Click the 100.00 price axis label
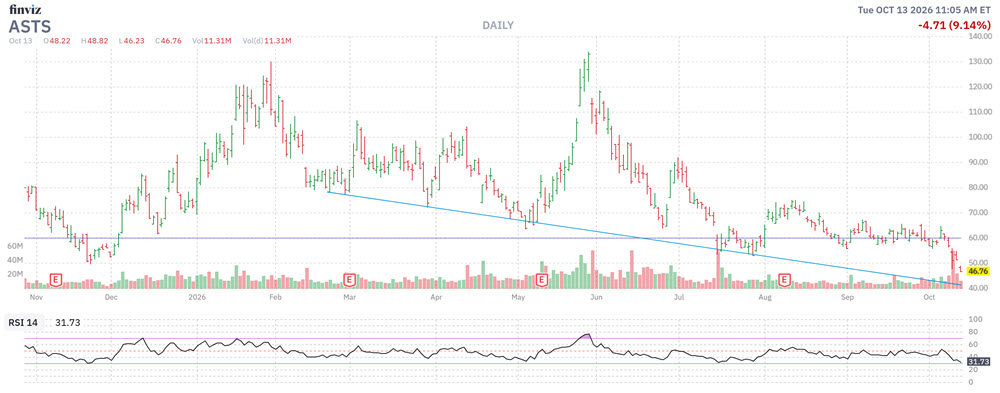The width and height of the screenshot is (1000, 393). [x=980, y=137]
